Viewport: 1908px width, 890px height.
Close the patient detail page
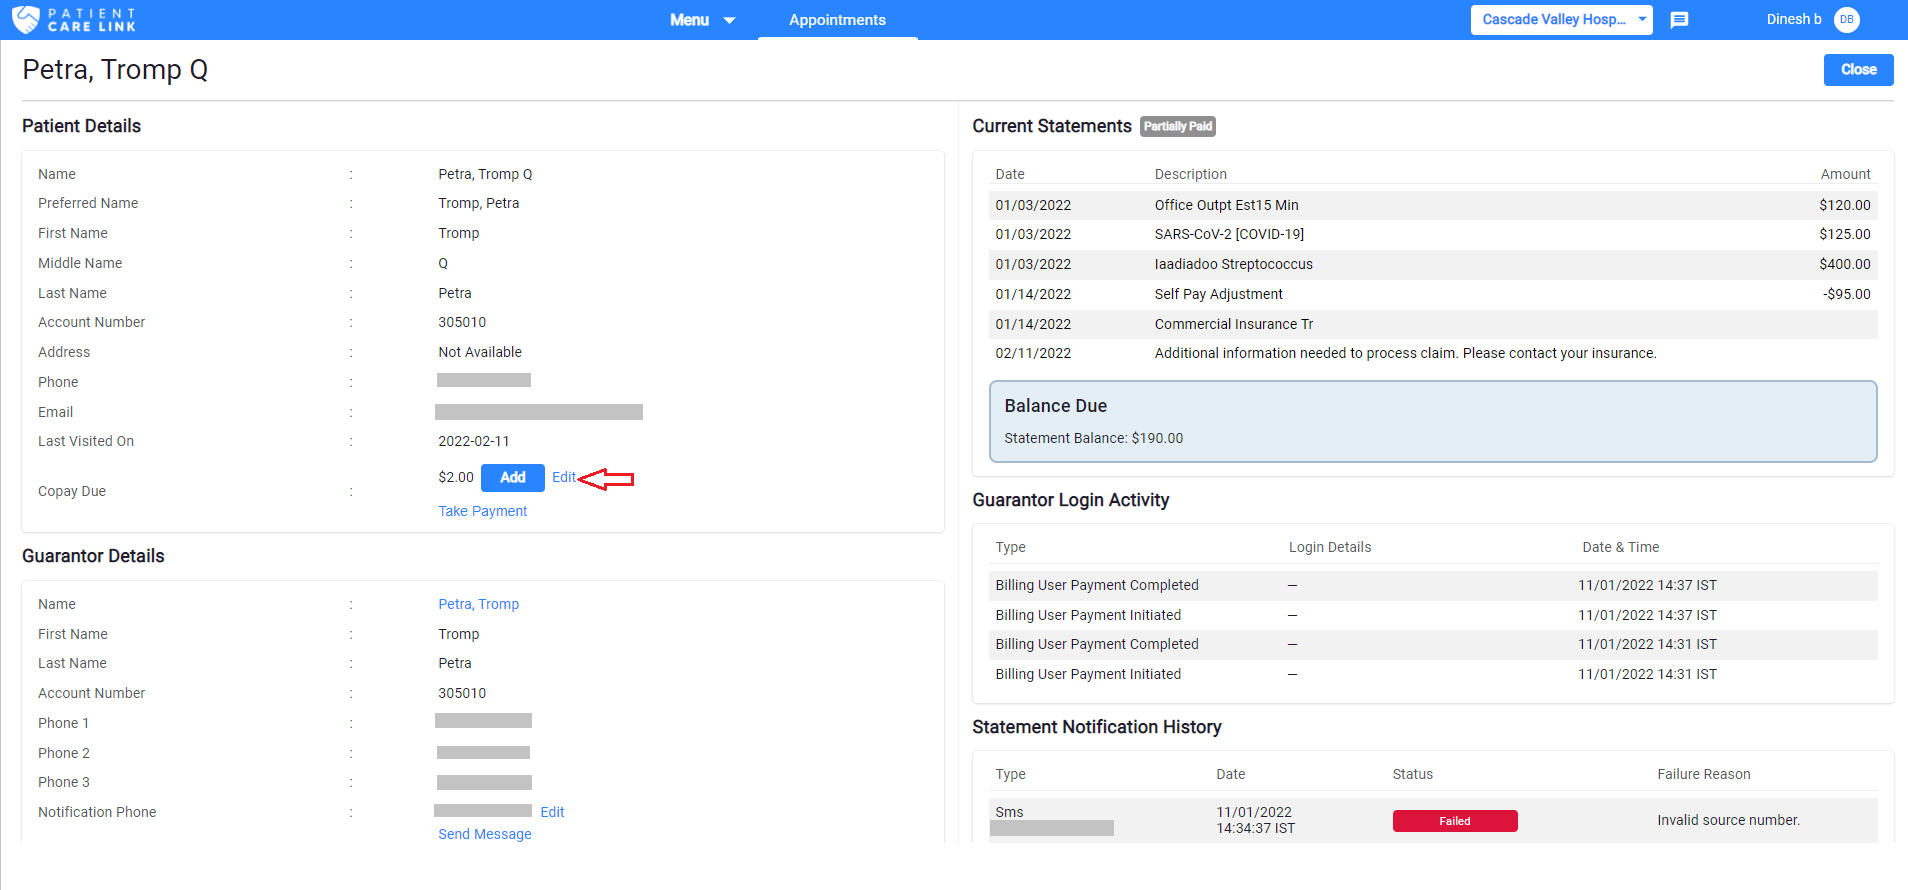[x=1858, y=69]
